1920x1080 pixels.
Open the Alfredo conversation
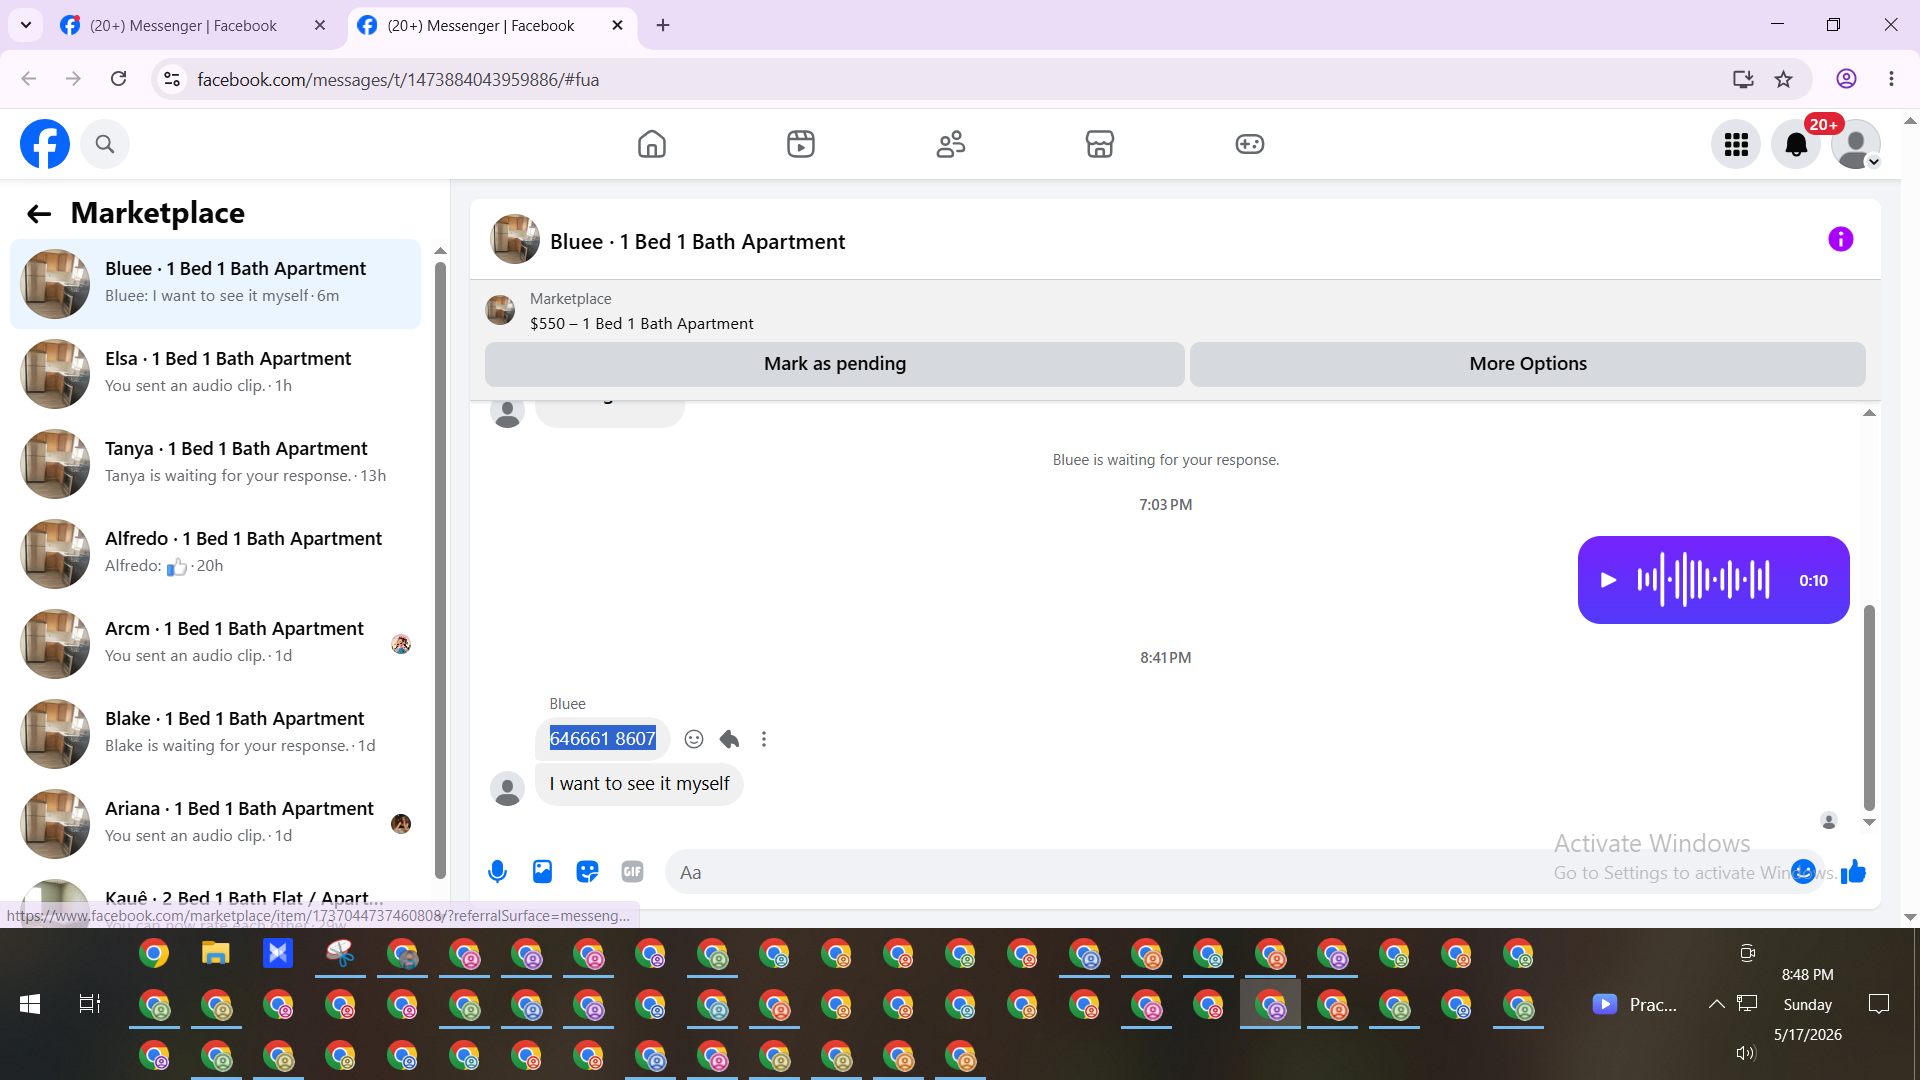click(x=215, y=554)
